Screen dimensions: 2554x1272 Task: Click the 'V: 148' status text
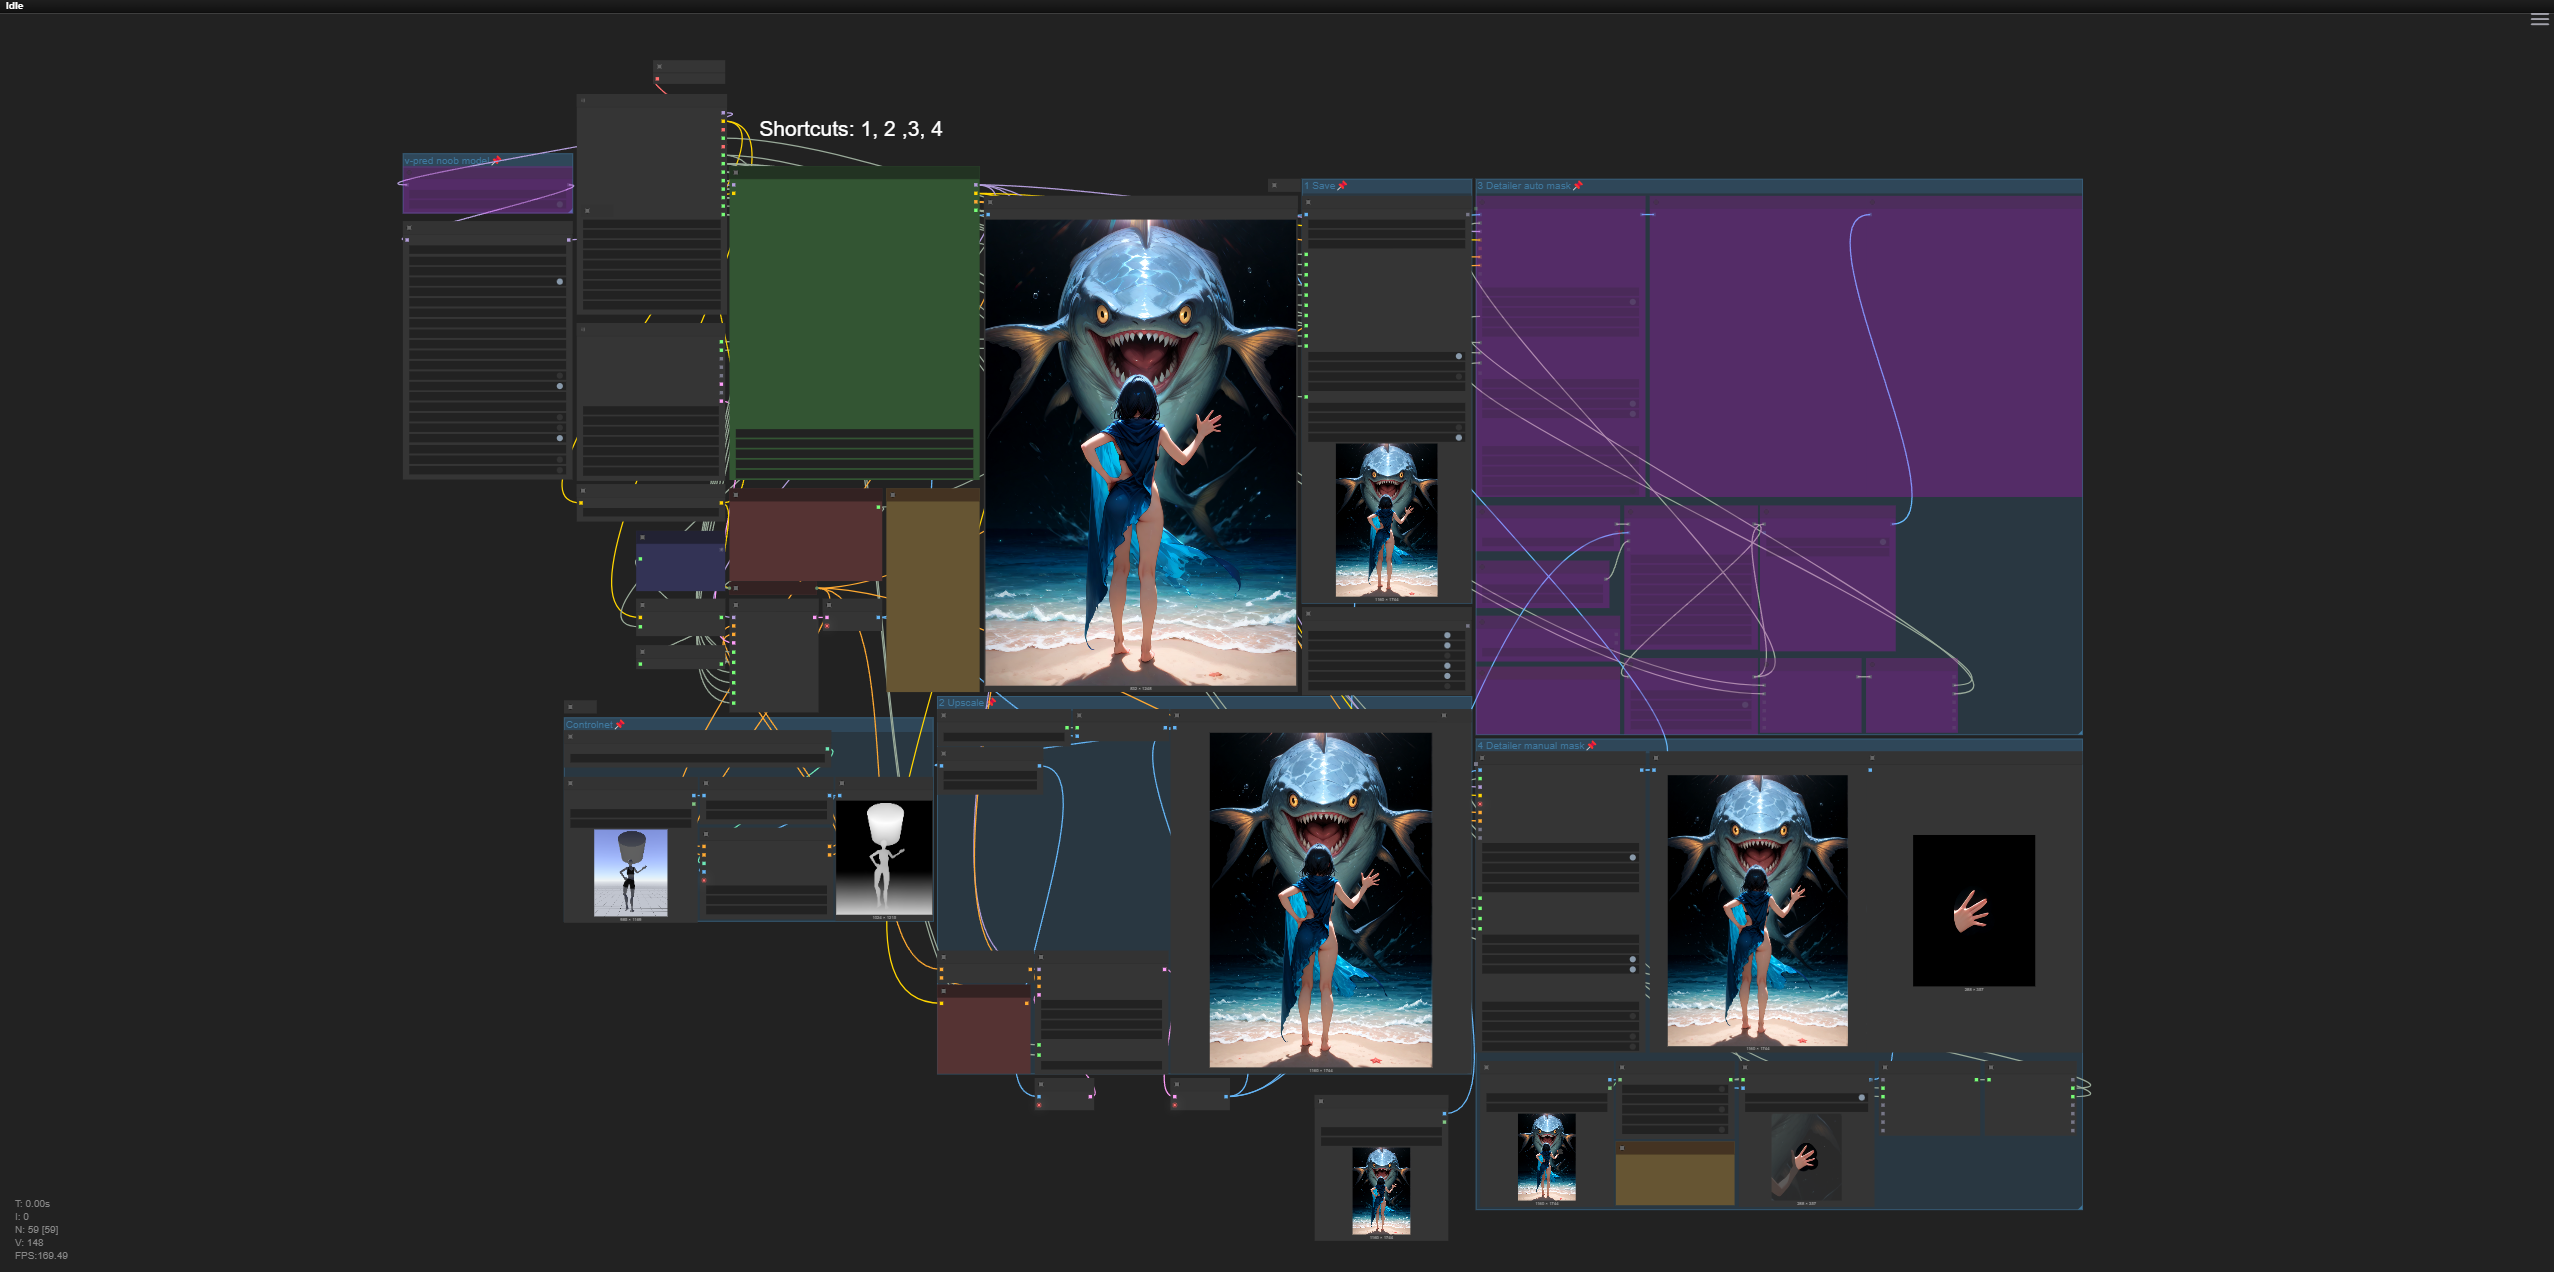(x=29, y=1243)
